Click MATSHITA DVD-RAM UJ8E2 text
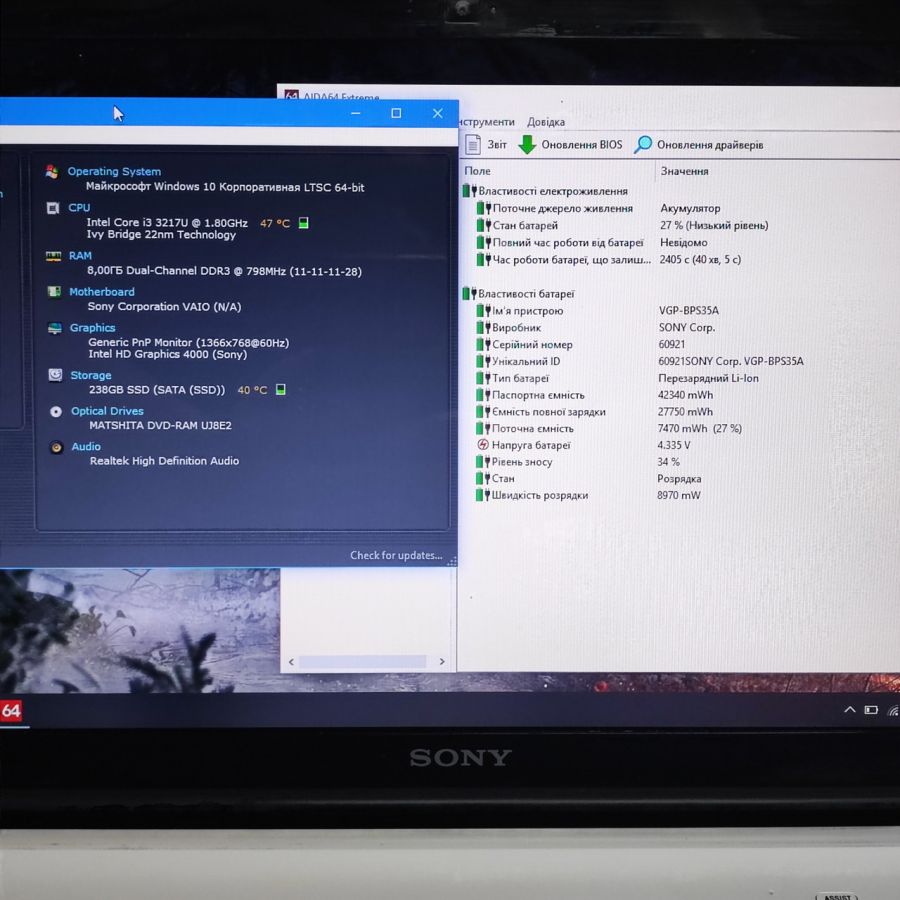The width and height of the screenshot is (900, 900). click(x=160, y=425)
